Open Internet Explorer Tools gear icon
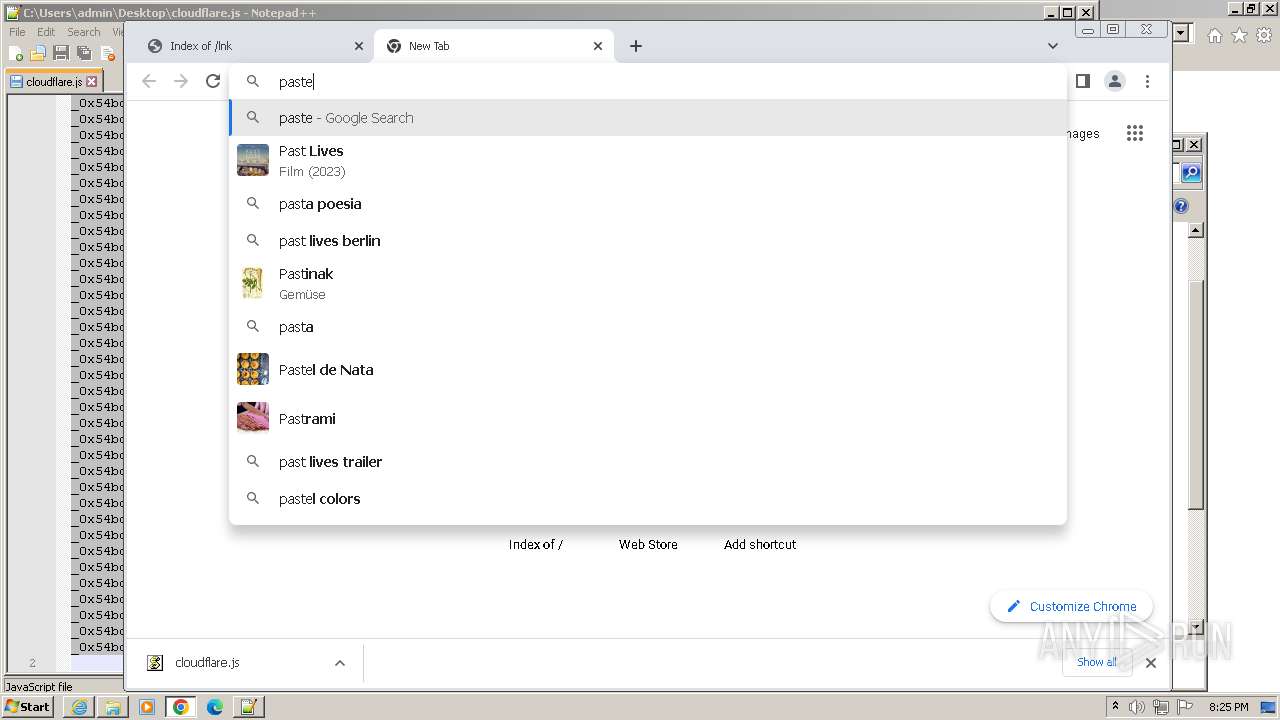 coord(1263,35)
